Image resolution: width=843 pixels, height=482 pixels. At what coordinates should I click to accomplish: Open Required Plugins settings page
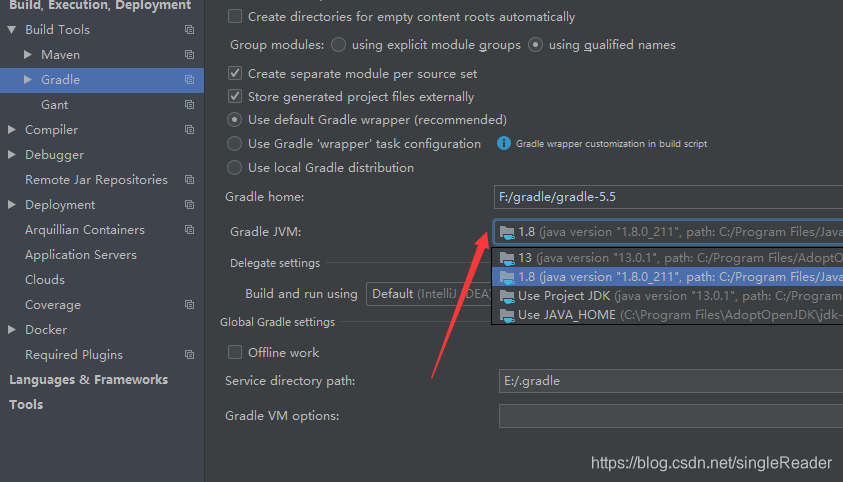coord(74,355)
